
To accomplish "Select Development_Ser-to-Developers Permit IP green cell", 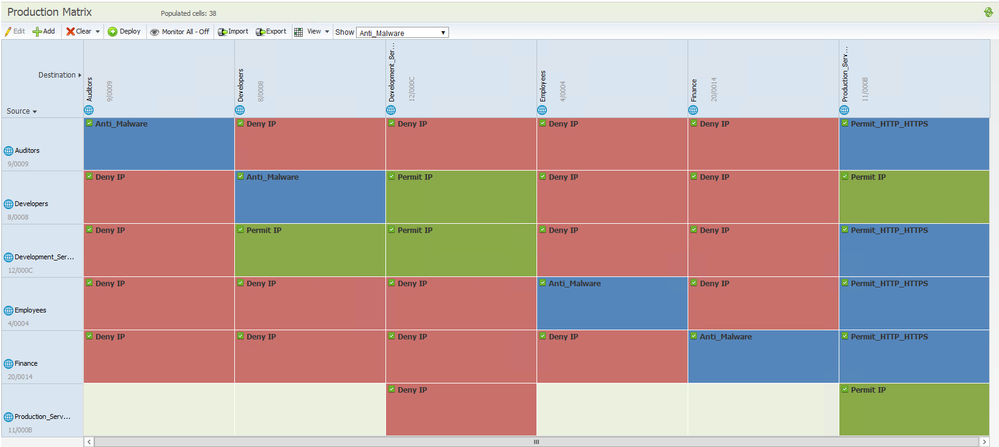I will (310, 250).
